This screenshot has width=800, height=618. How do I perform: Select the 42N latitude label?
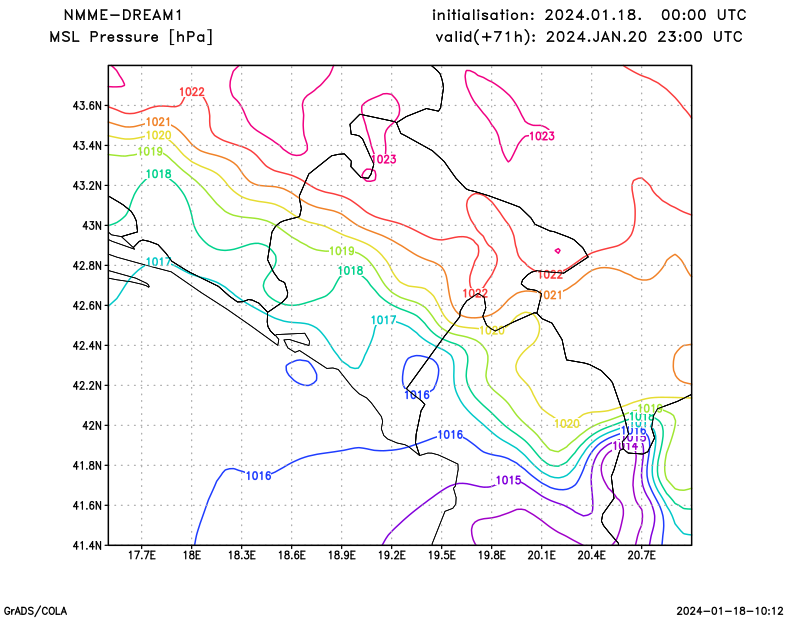(x=92, y=425)
